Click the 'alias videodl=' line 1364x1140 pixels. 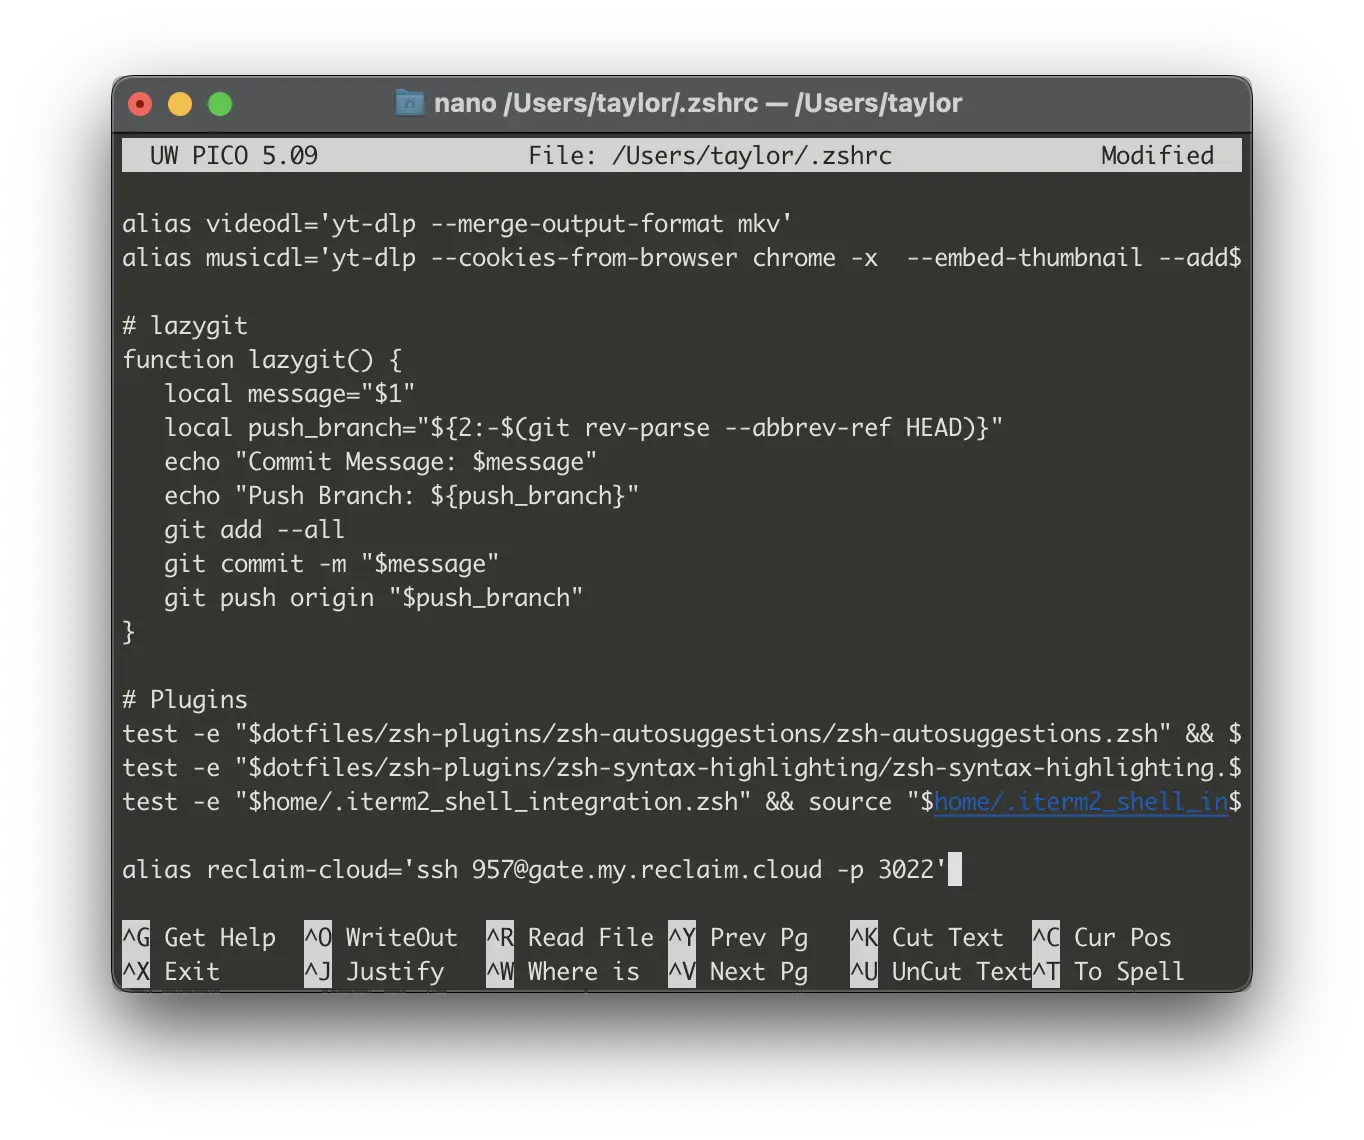pos(457,224)
